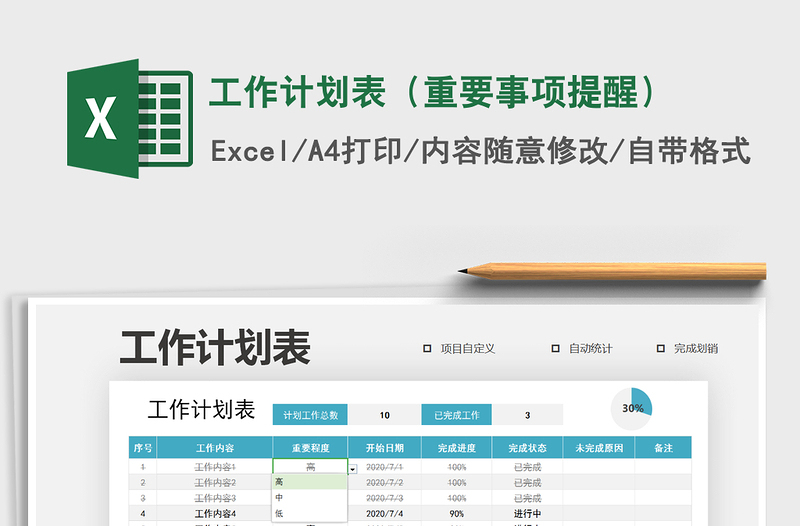Select the 计划工作总数 label cell
The image size is (800, 526).
[310, 415]
